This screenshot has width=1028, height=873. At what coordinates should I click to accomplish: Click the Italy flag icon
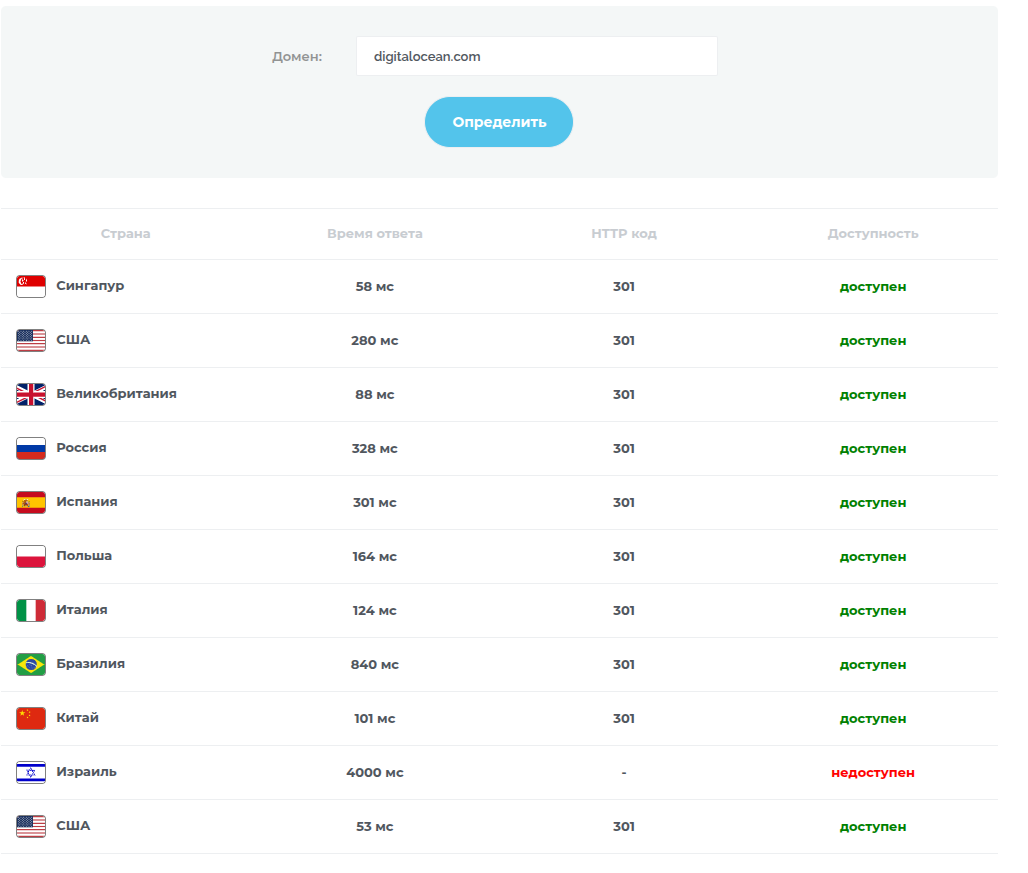tap(31, 610)
